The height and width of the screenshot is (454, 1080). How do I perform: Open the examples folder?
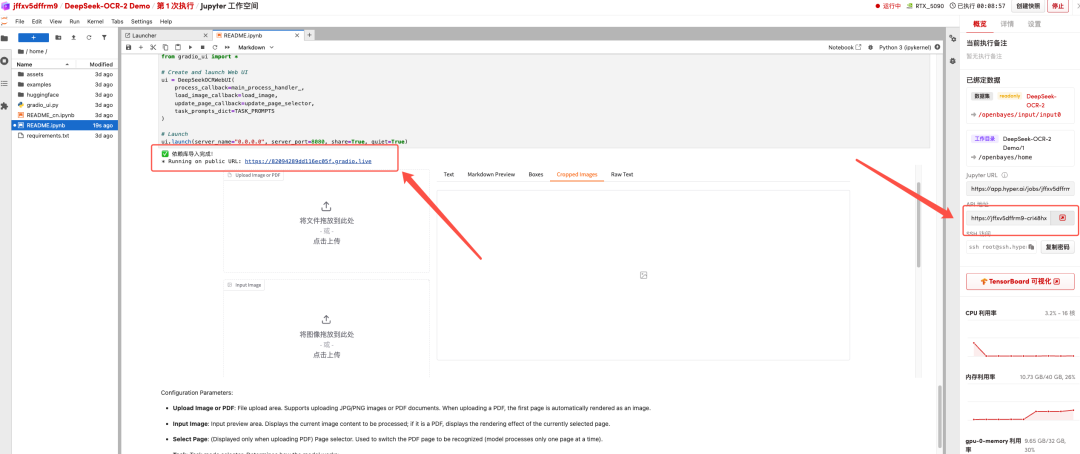(x=65, y=84)
